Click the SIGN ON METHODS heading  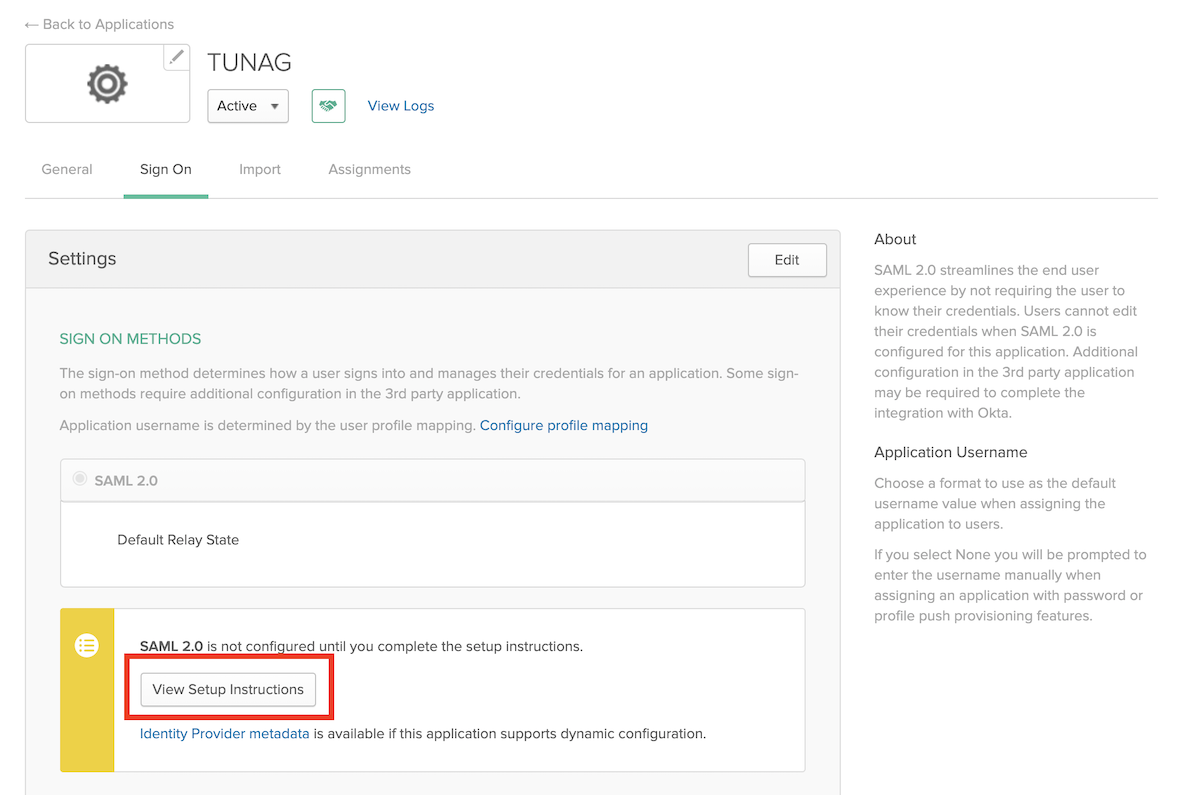coord(131,339)
